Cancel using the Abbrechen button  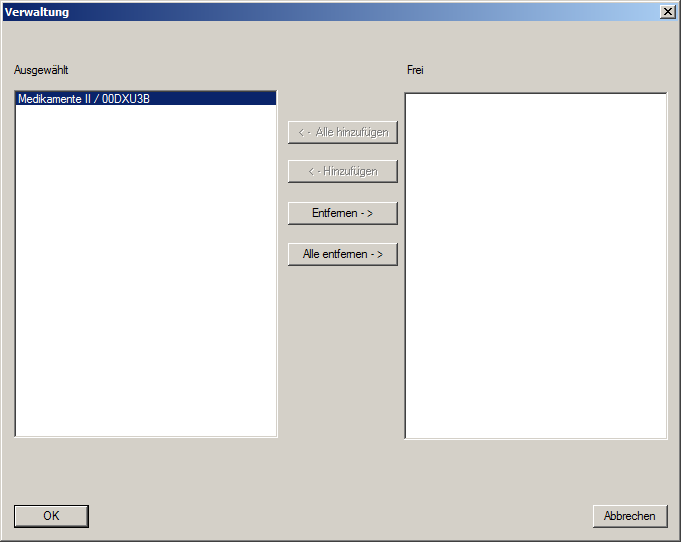click(629, 516)
